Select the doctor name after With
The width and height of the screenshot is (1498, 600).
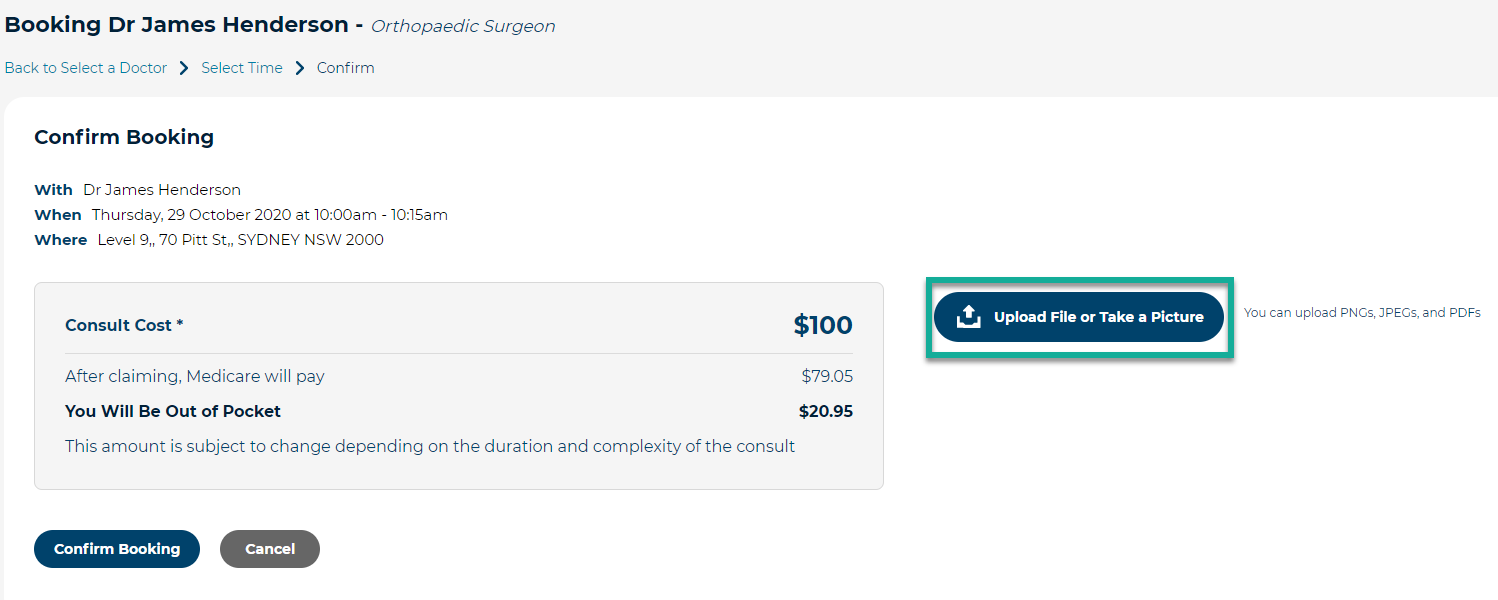[x=162, y=190]
